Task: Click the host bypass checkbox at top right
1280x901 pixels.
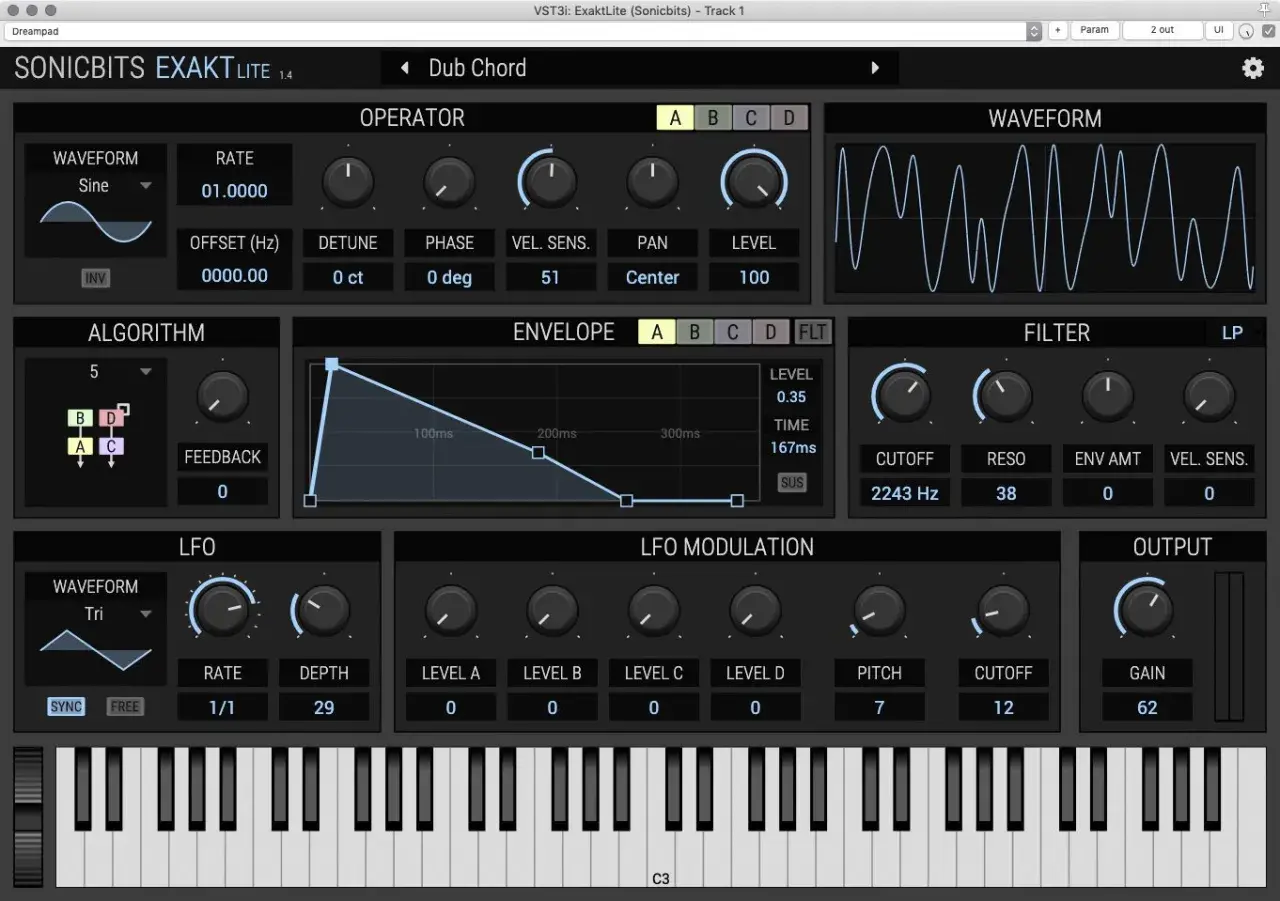Action: click(1268, 31)
